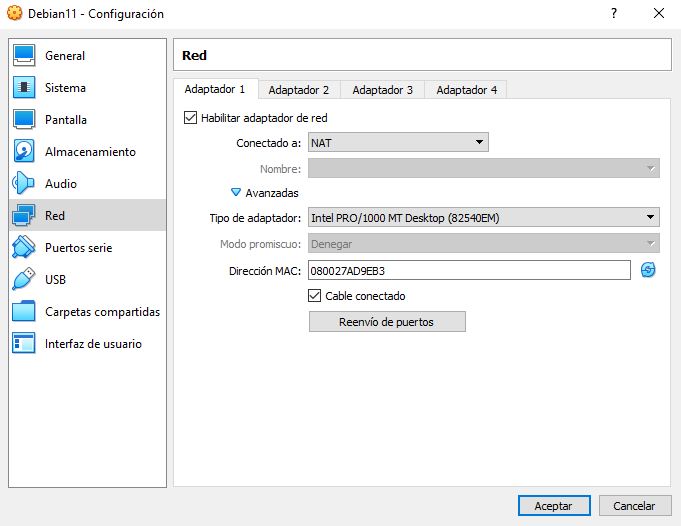This screenshot has height=526, width=681.
Task: Click the Carpetas compartidas folder icon
Action: click(x=24, y=311)
